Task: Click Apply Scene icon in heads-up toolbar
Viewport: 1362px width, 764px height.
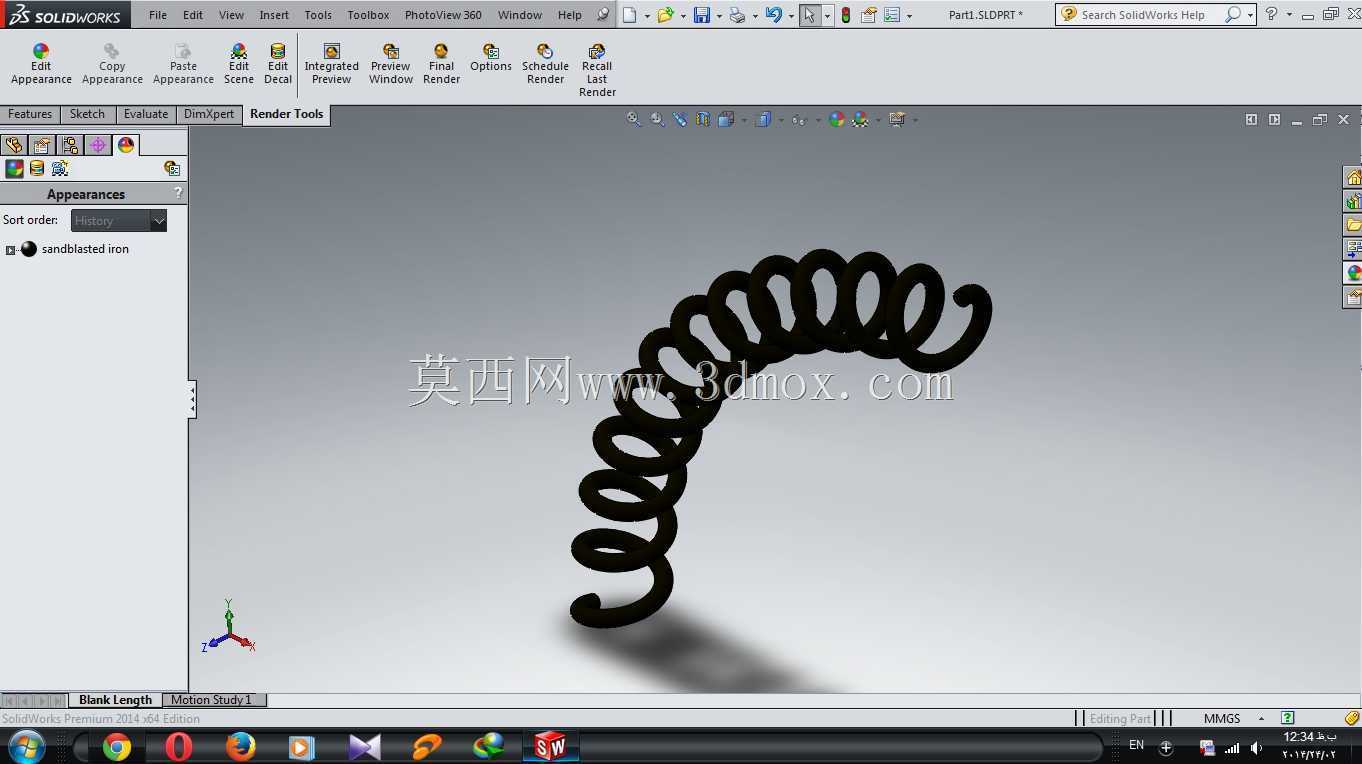Action: point(860,119)
